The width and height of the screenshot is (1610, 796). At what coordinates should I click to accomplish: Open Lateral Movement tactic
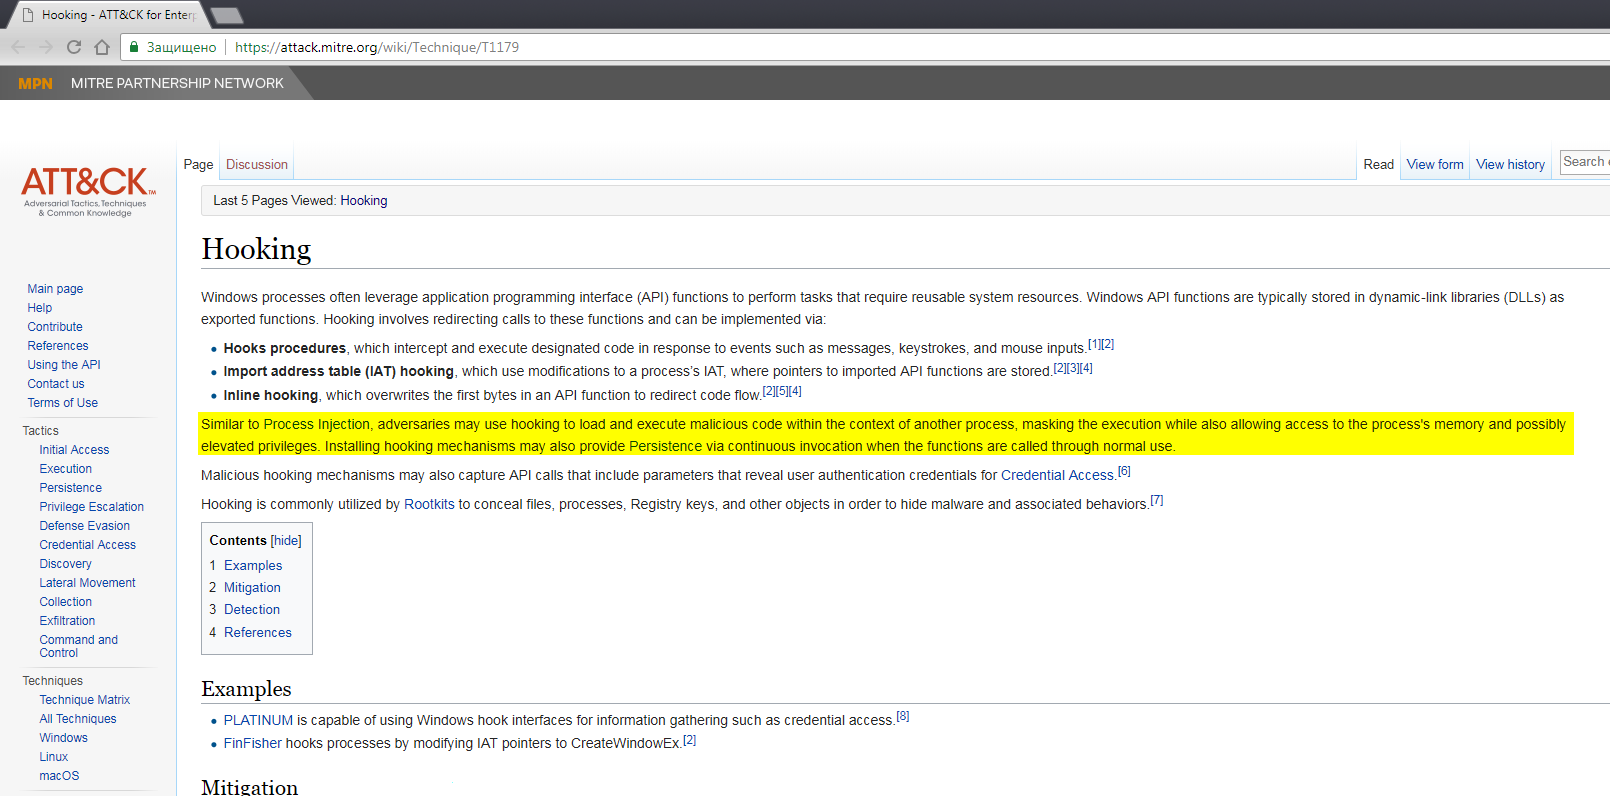(x=88, y=583)
